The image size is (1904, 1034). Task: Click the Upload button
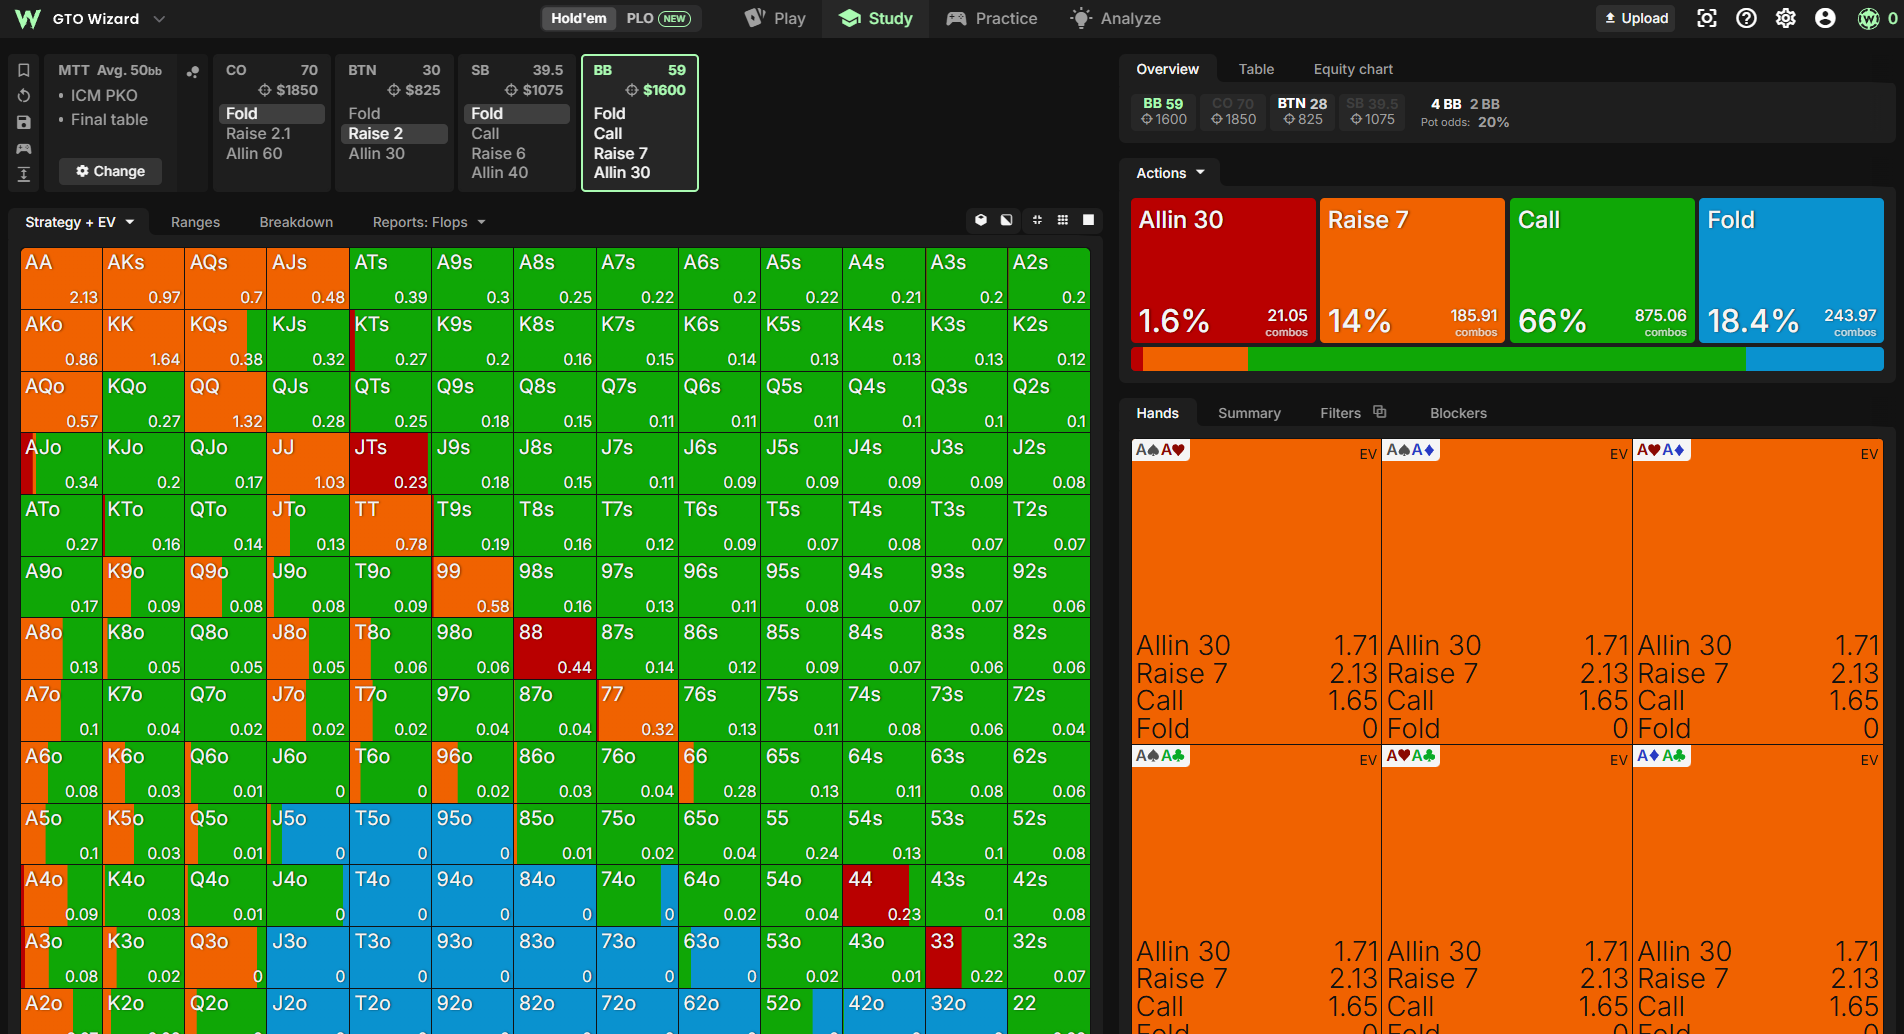point(1636,18)
